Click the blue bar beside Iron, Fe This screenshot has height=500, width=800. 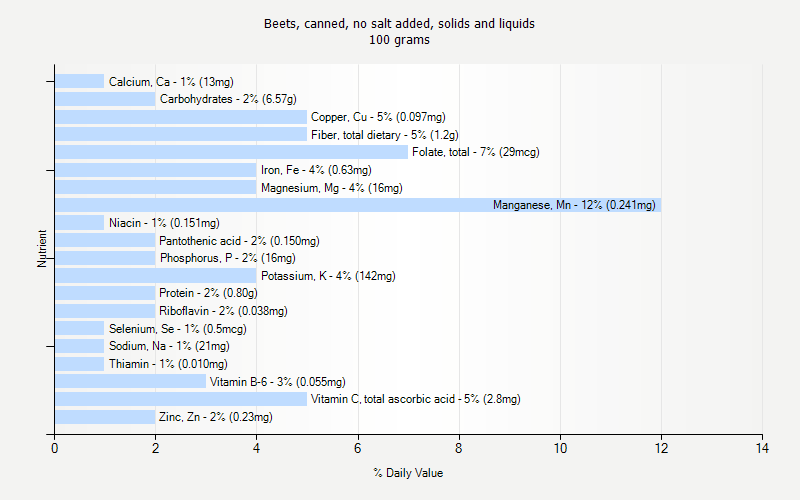pyautogui.click(x=156, y=170)
